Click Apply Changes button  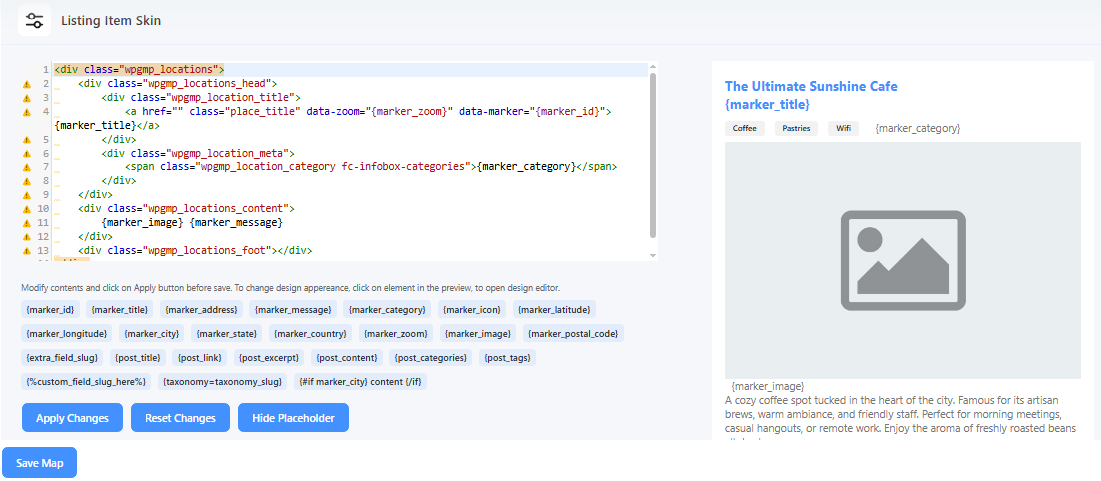[72, 418]
